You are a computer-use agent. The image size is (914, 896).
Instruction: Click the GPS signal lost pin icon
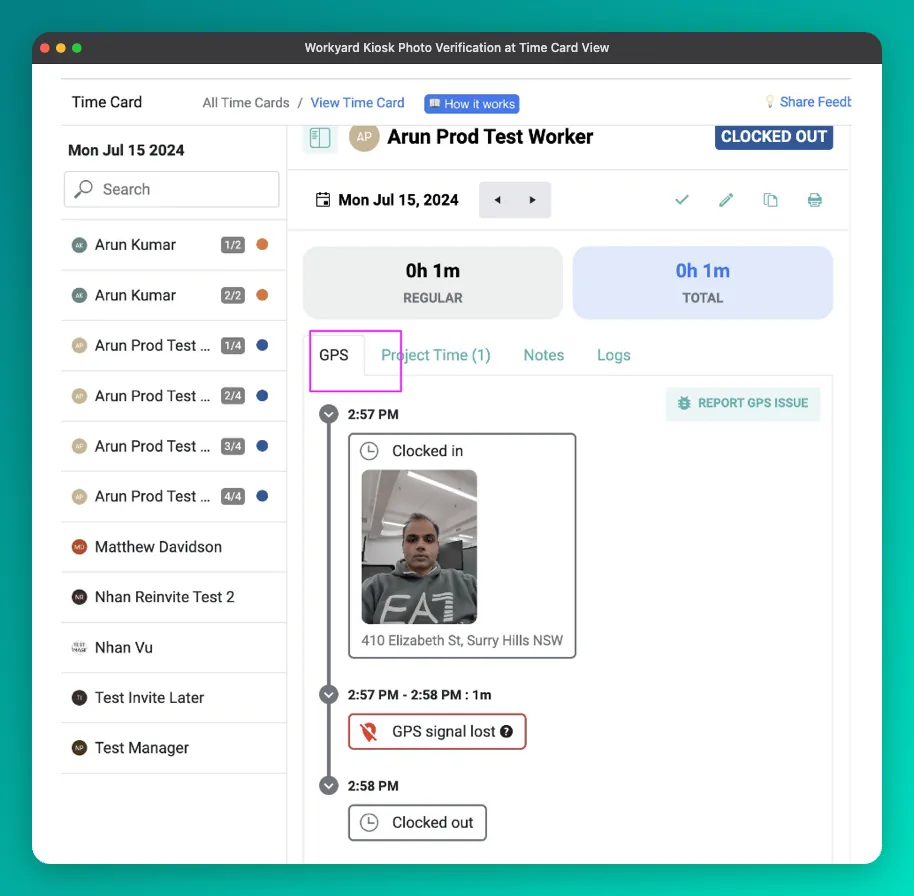coord(368,731)
